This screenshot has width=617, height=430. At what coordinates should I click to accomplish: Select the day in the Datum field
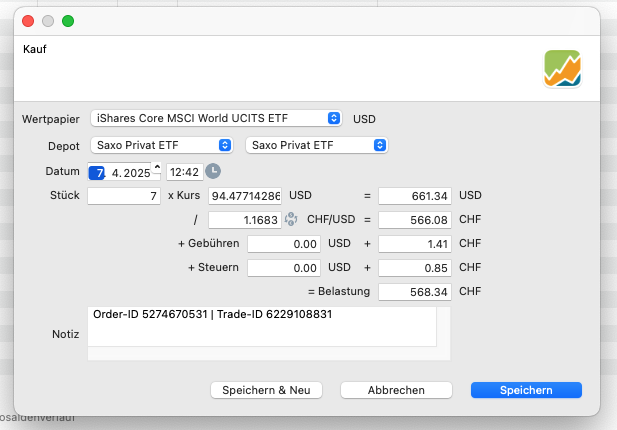point(98,172)
